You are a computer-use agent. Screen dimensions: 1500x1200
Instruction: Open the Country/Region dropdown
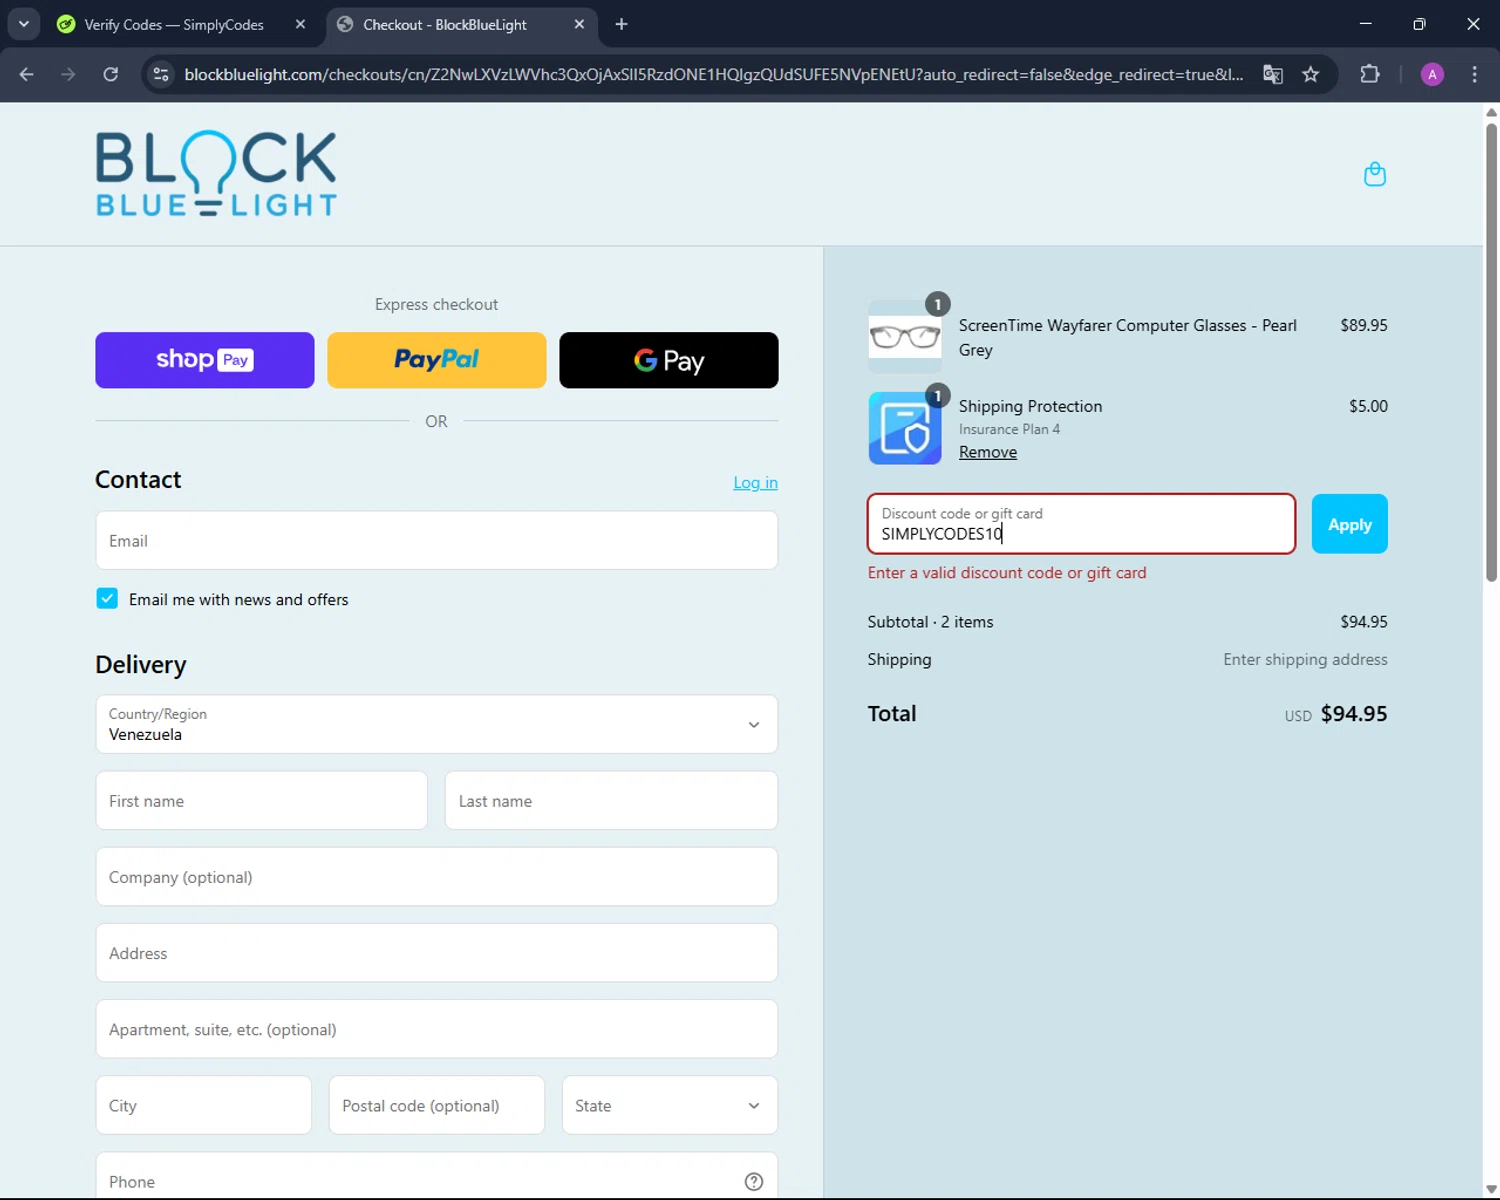437,724
